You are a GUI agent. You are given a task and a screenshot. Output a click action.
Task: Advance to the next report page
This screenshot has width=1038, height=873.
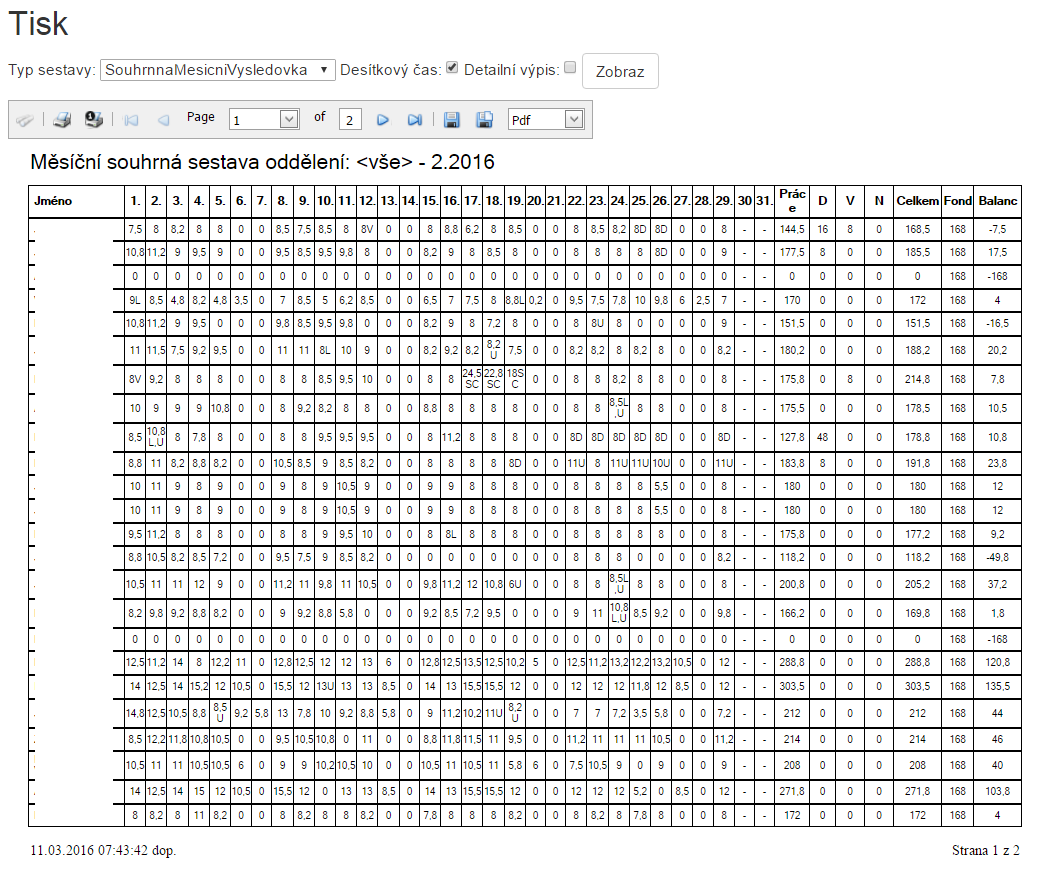coord(383,120)
